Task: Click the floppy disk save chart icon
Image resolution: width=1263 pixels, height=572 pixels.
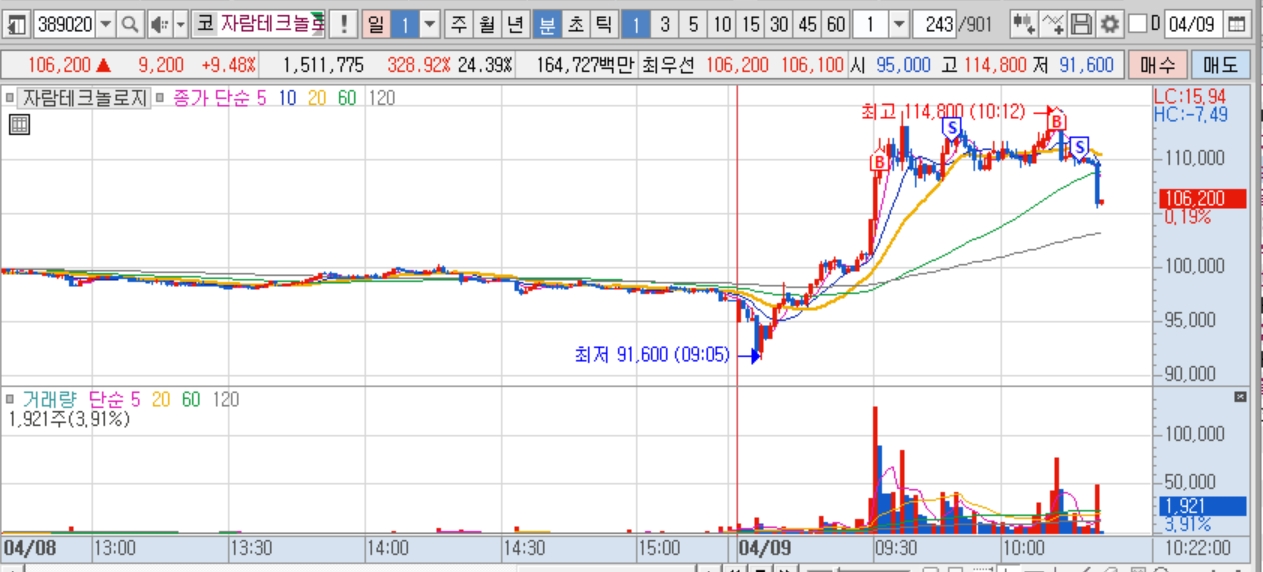Action: pos(1081,23)
